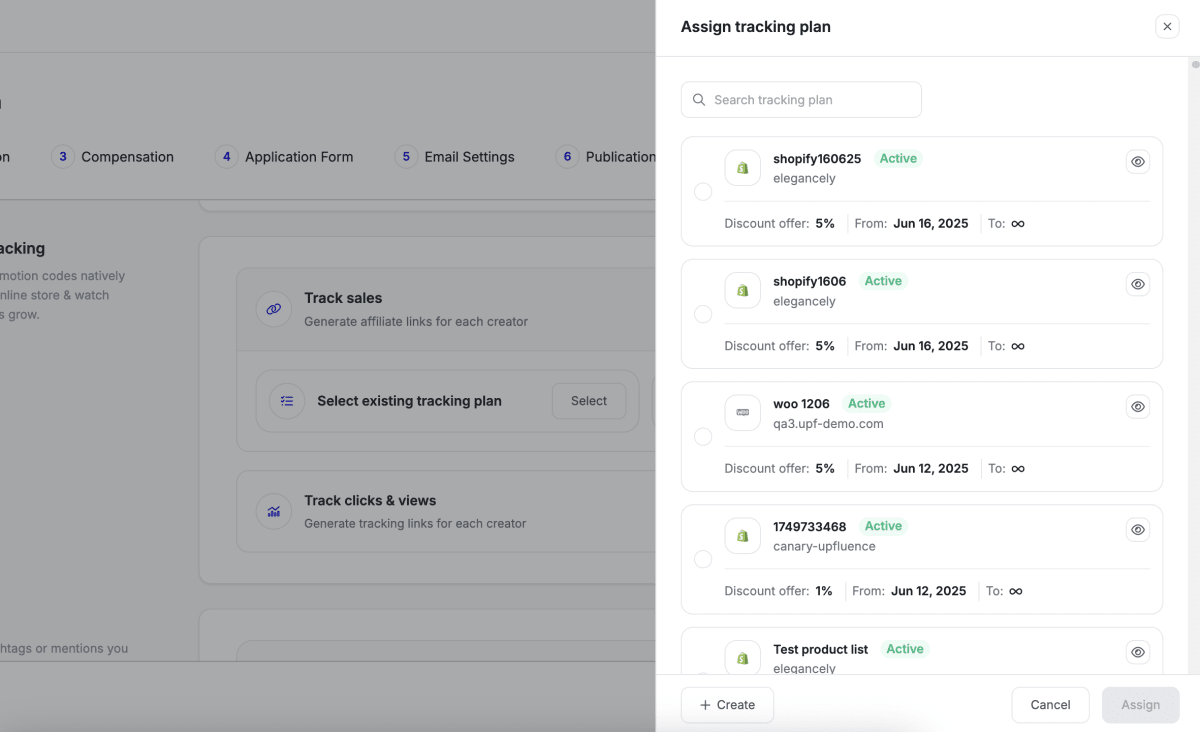Click the Active badge of shopify160625
The width and height of the screenshot is (1200, 732).
click(898, 158)
